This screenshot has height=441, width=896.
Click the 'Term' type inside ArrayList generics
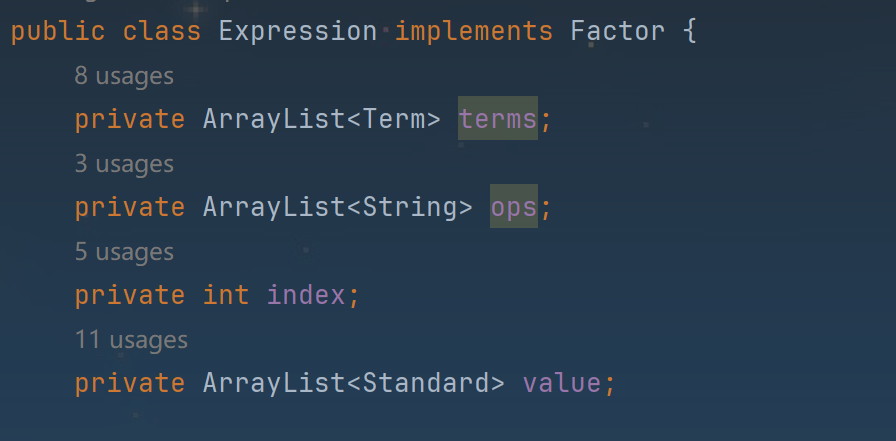pyautogui.click(x=394, y=119)
